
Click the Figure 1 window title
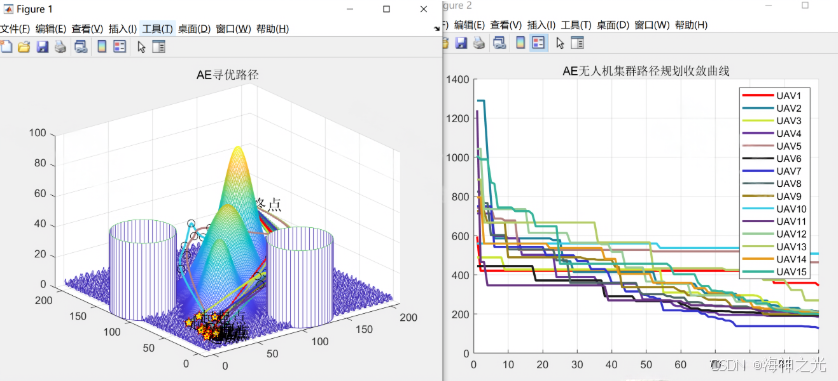(x=35, y=9)
